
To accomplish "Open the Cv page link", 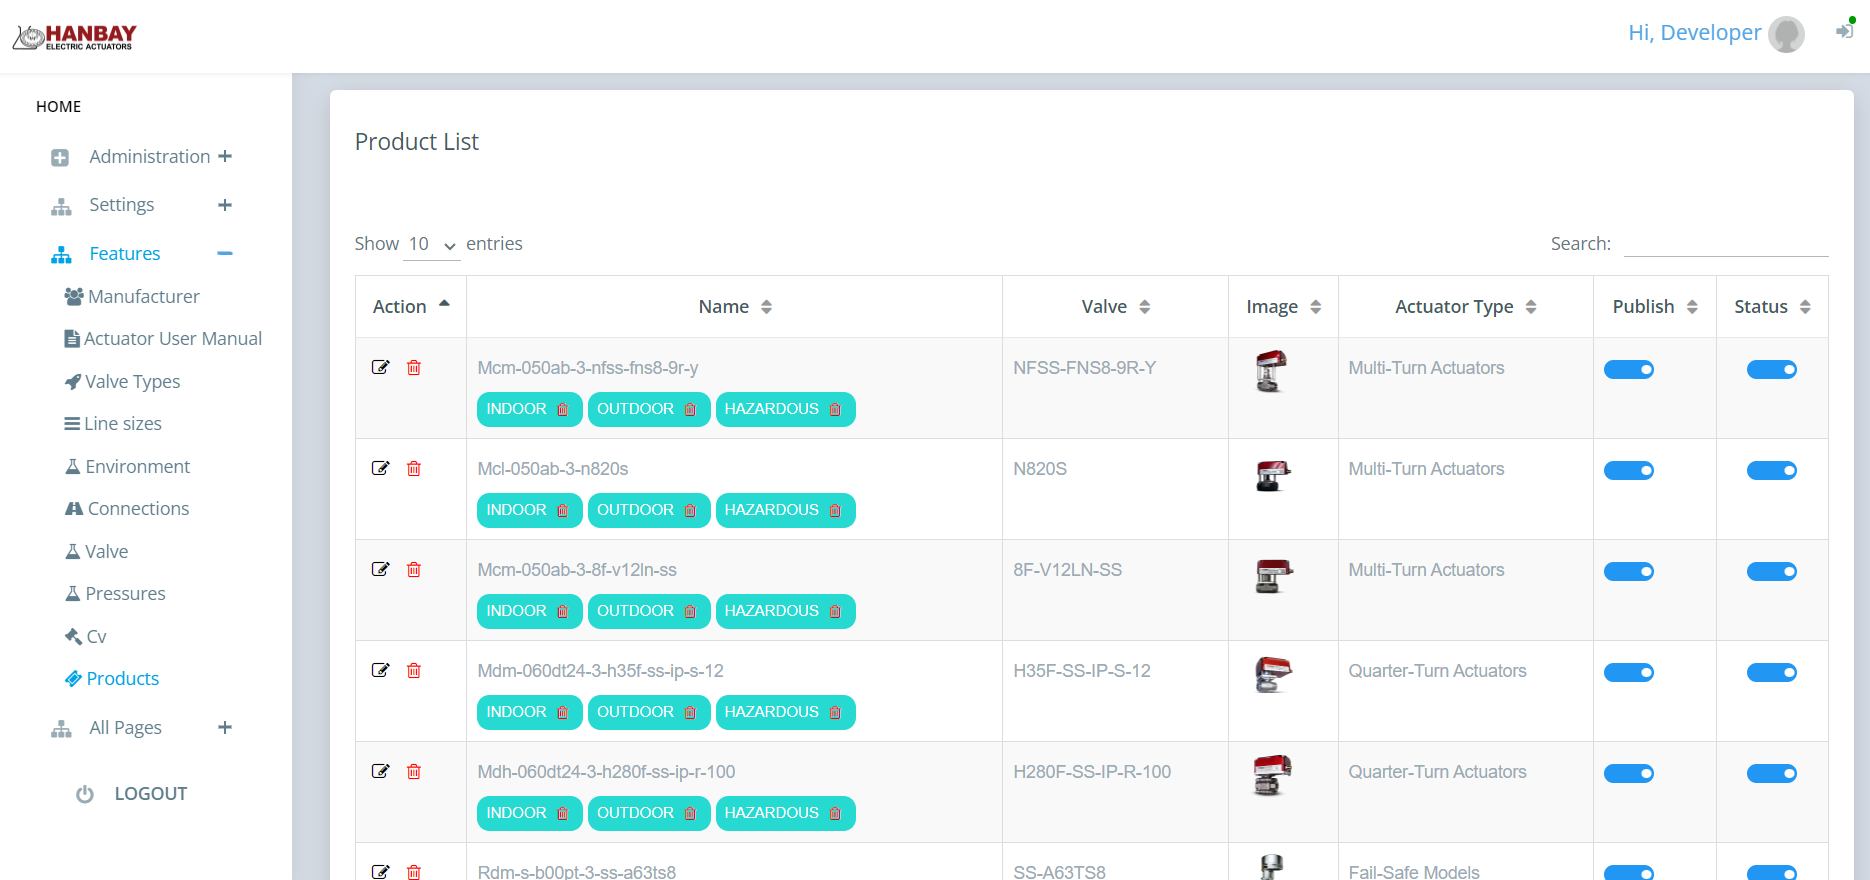I will click(86, 637).
